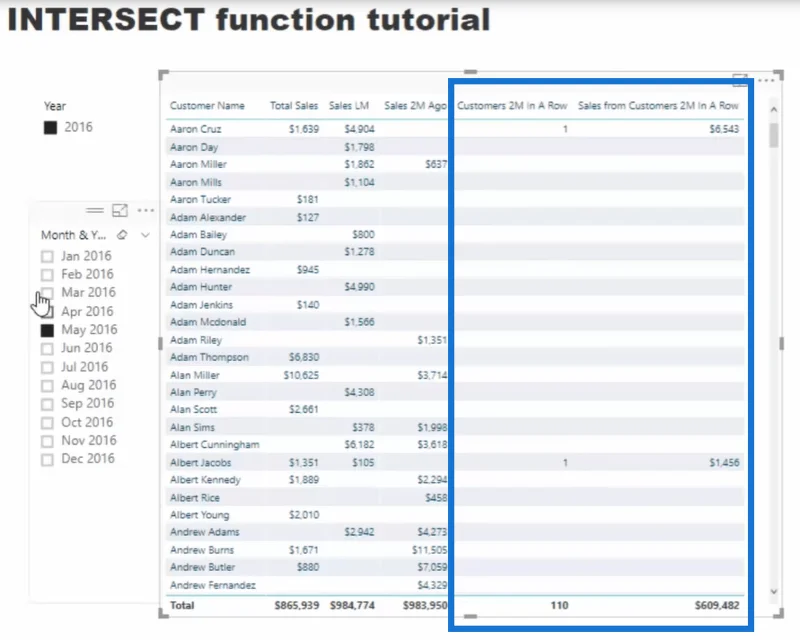800x640 pixels.
Task: Select Andrew Adams customer name
Action: [x=204, y=532]
